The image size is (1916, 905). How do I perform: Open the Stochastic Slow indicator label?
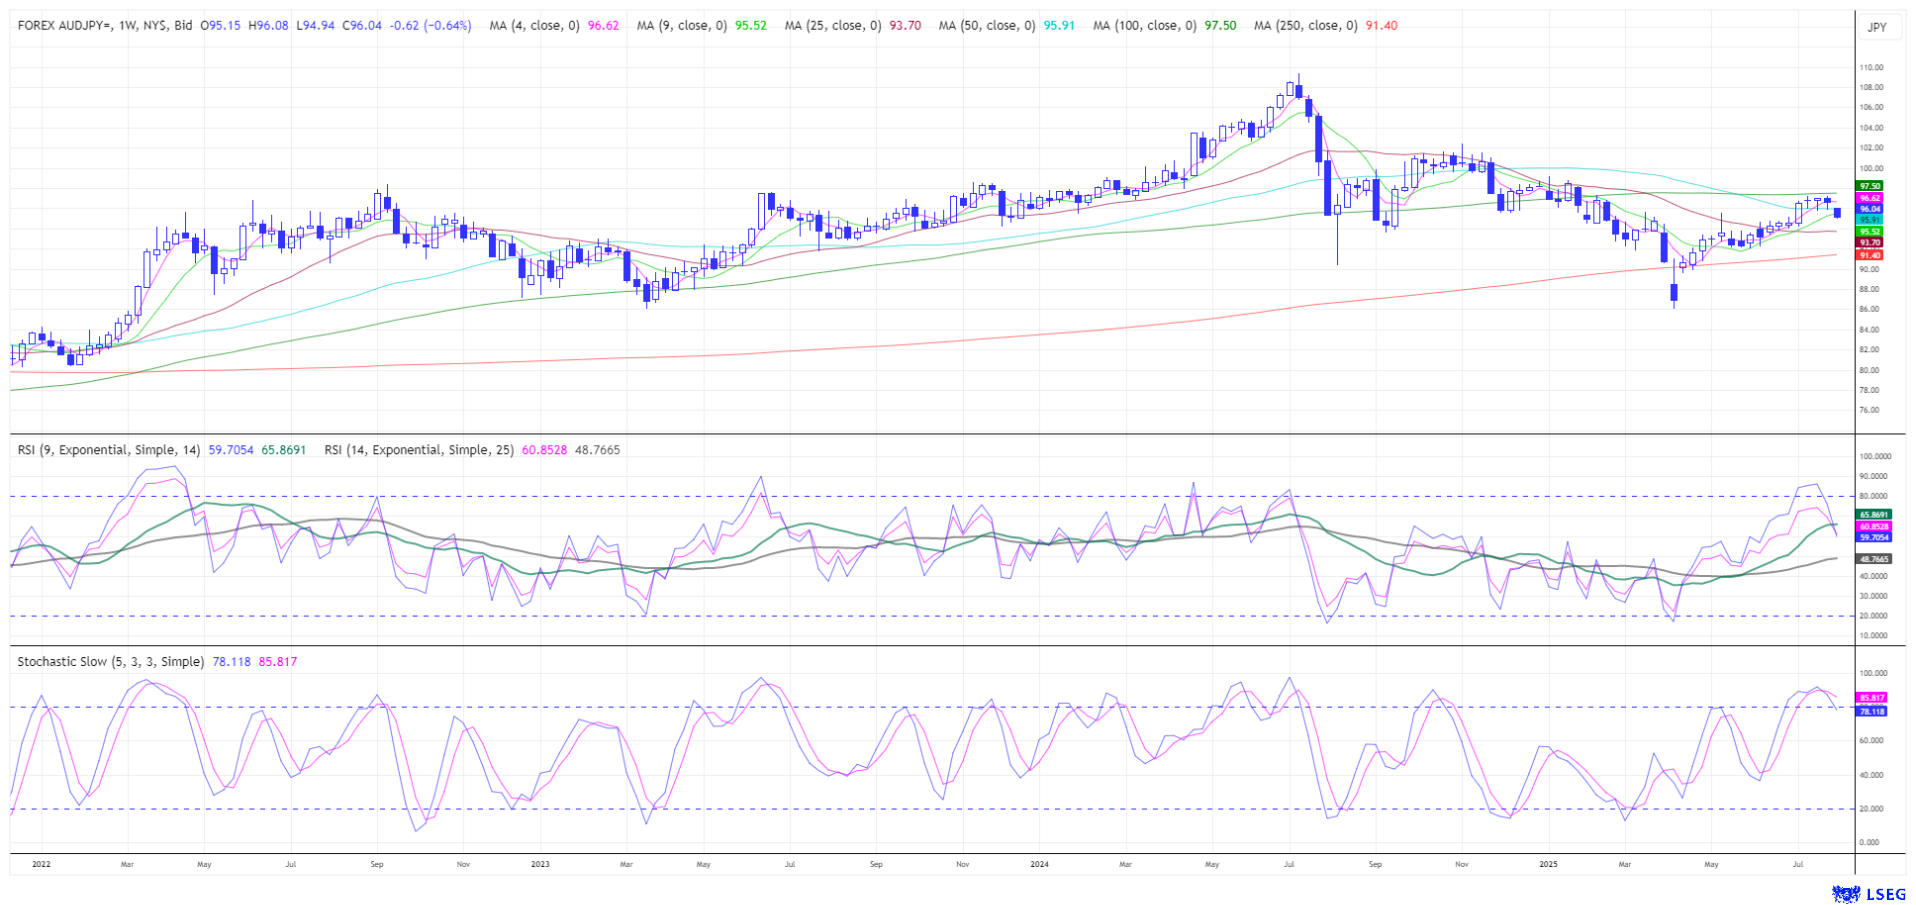(111, 662)
